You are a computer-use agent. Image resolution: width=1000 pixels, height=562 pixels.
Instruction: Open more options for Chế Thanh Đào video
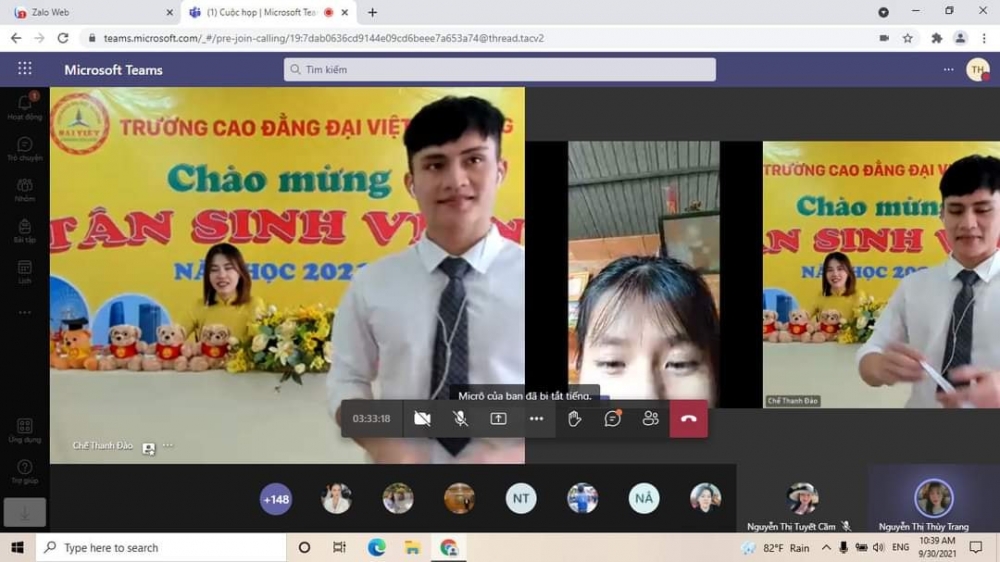point(168,445)
